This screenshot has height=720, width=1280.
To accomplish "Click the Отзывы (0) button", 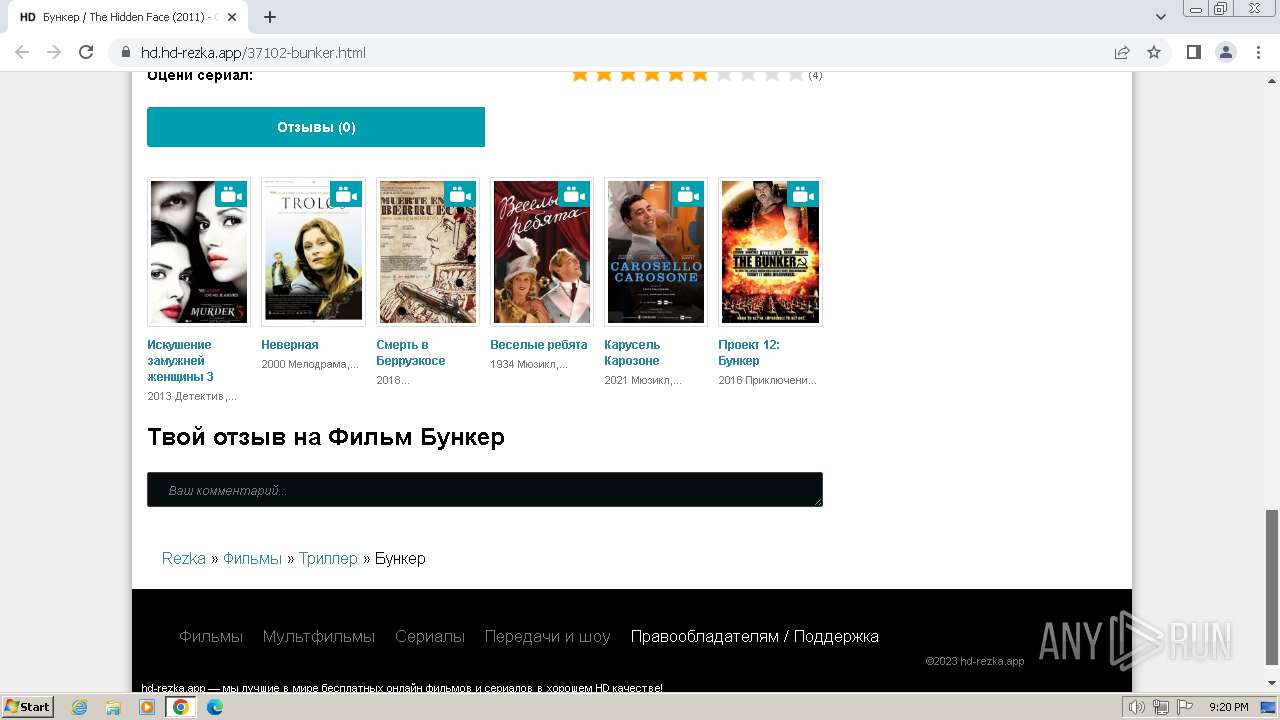I will 316,127.
